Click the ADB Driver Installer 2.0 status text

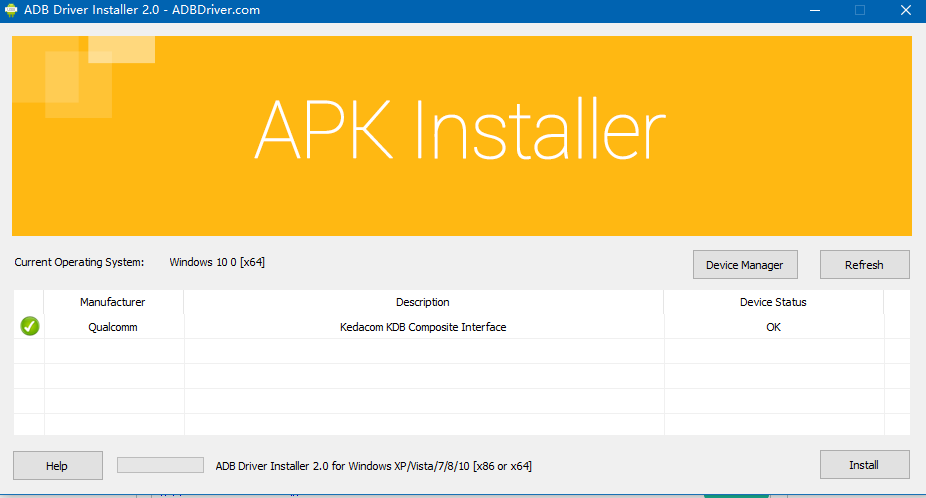click(373, 465)
